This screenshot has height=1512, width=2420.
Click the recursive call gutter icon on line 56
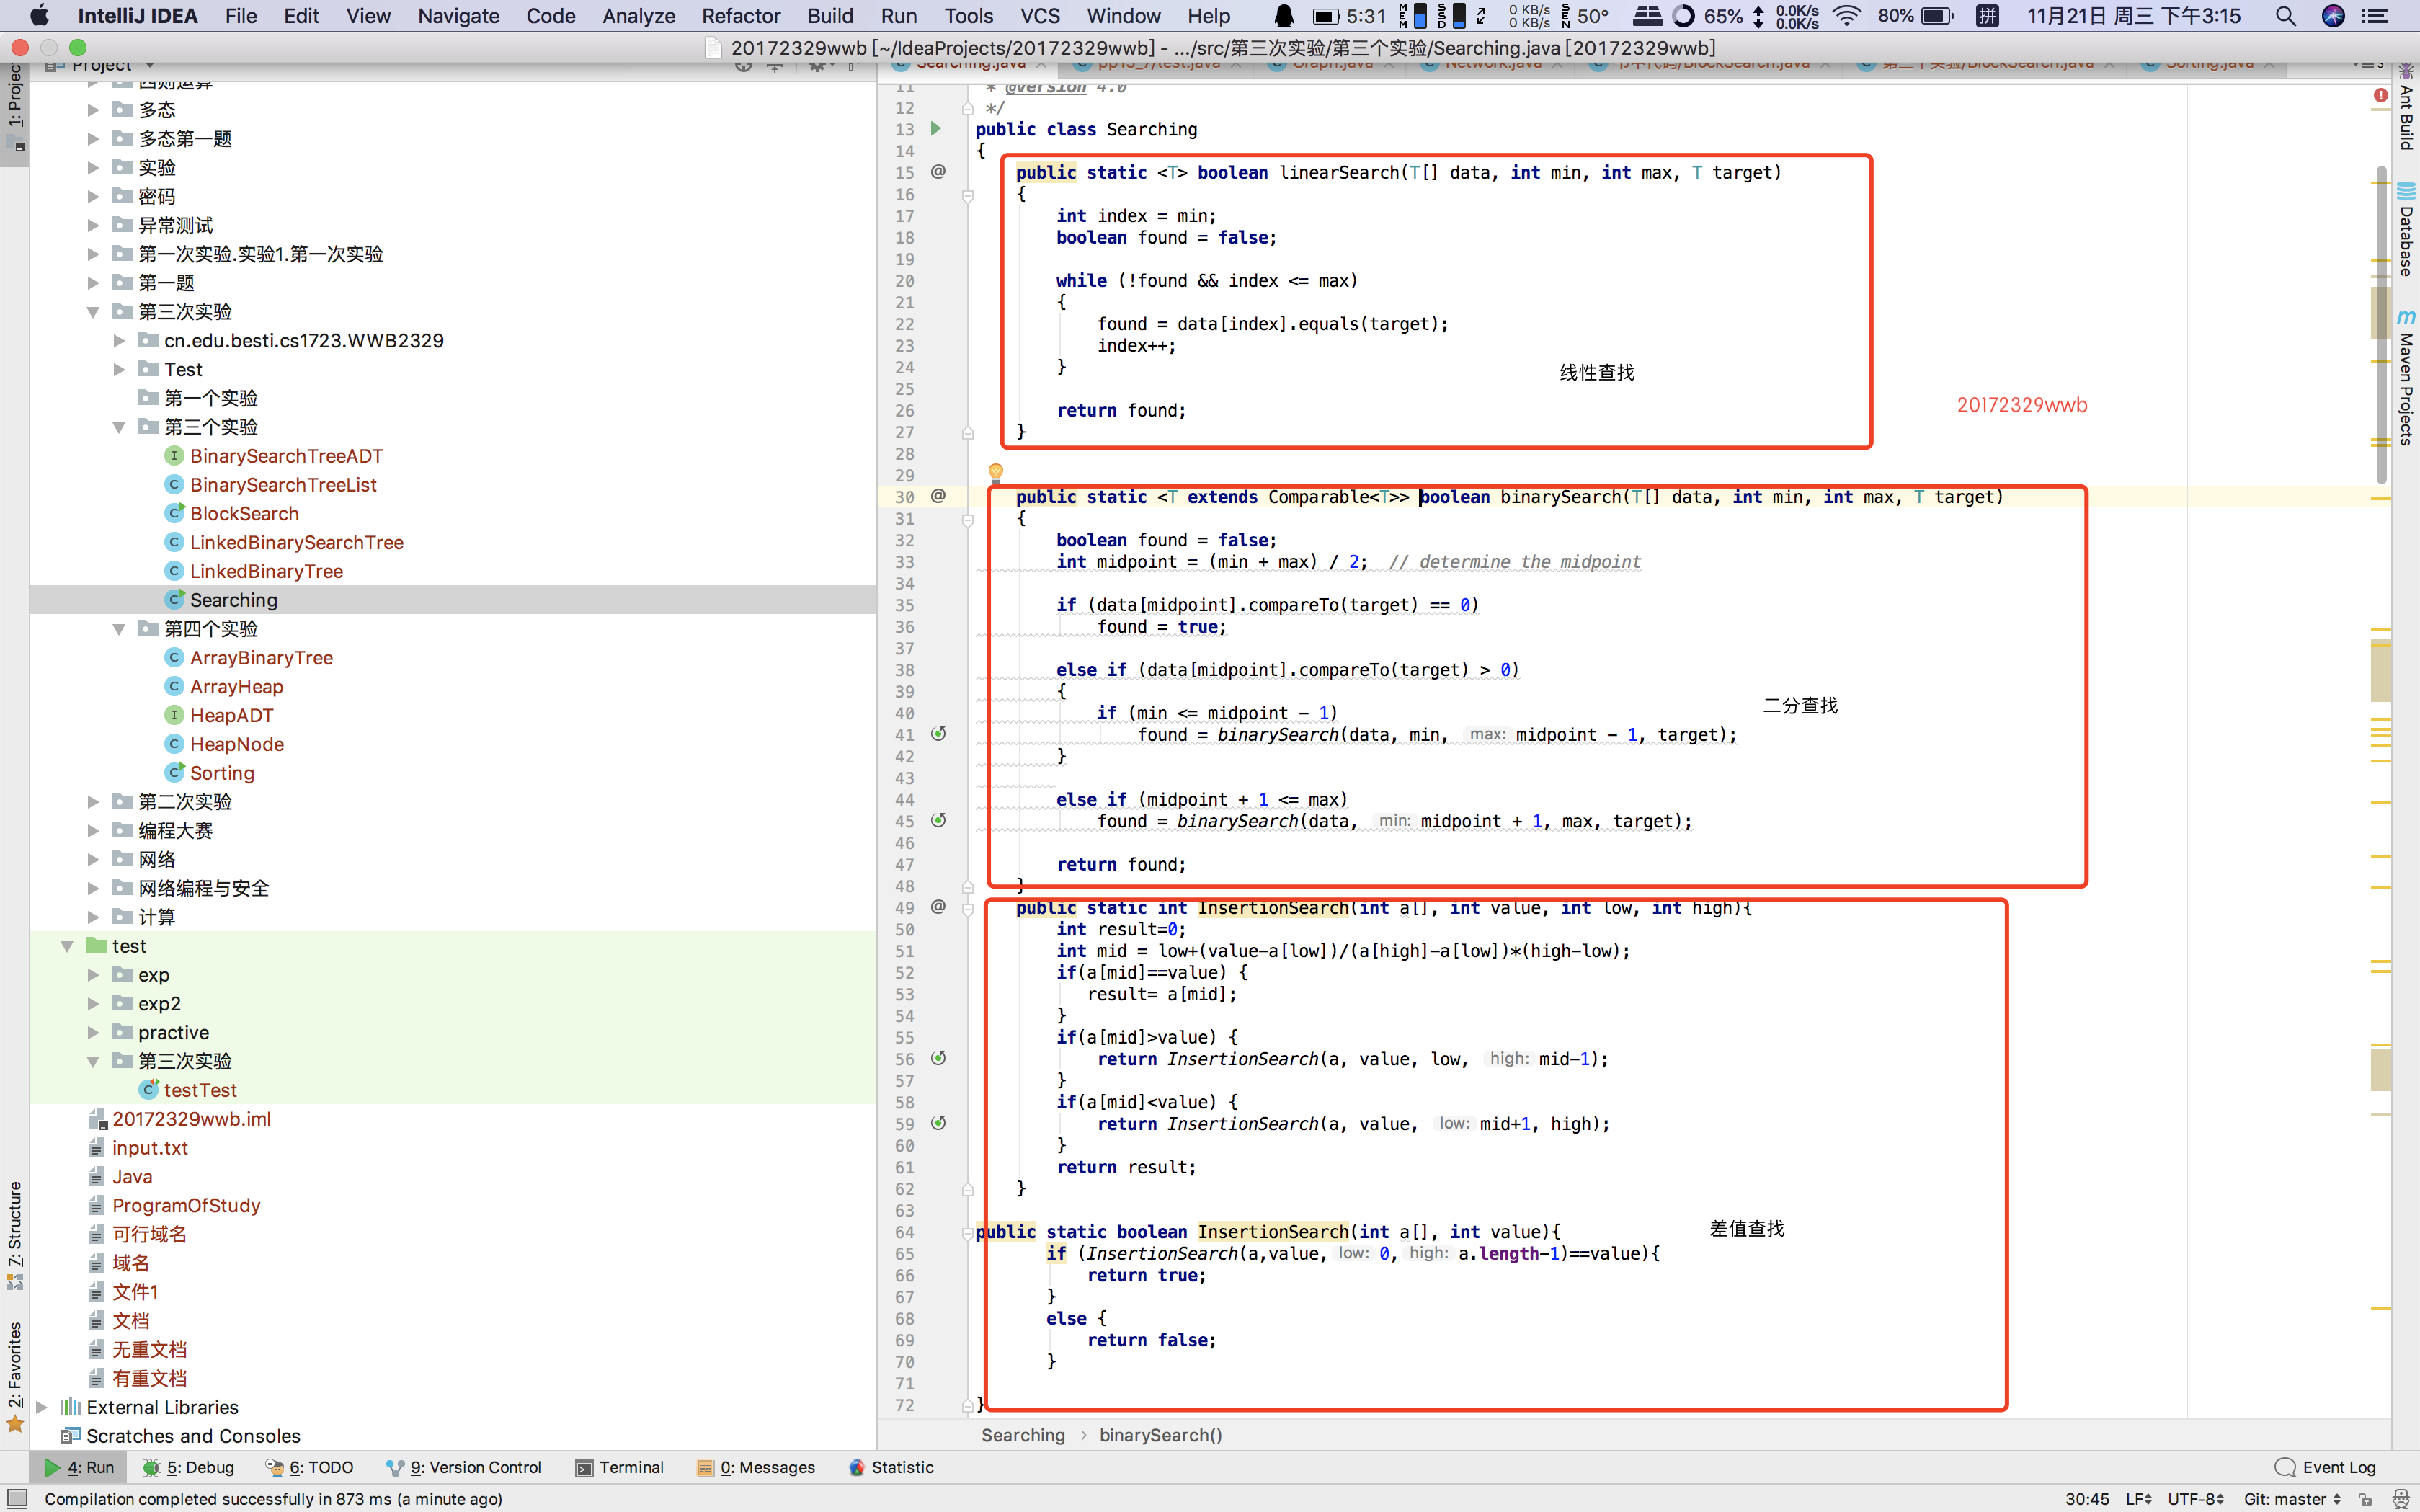click(938, 1058)
